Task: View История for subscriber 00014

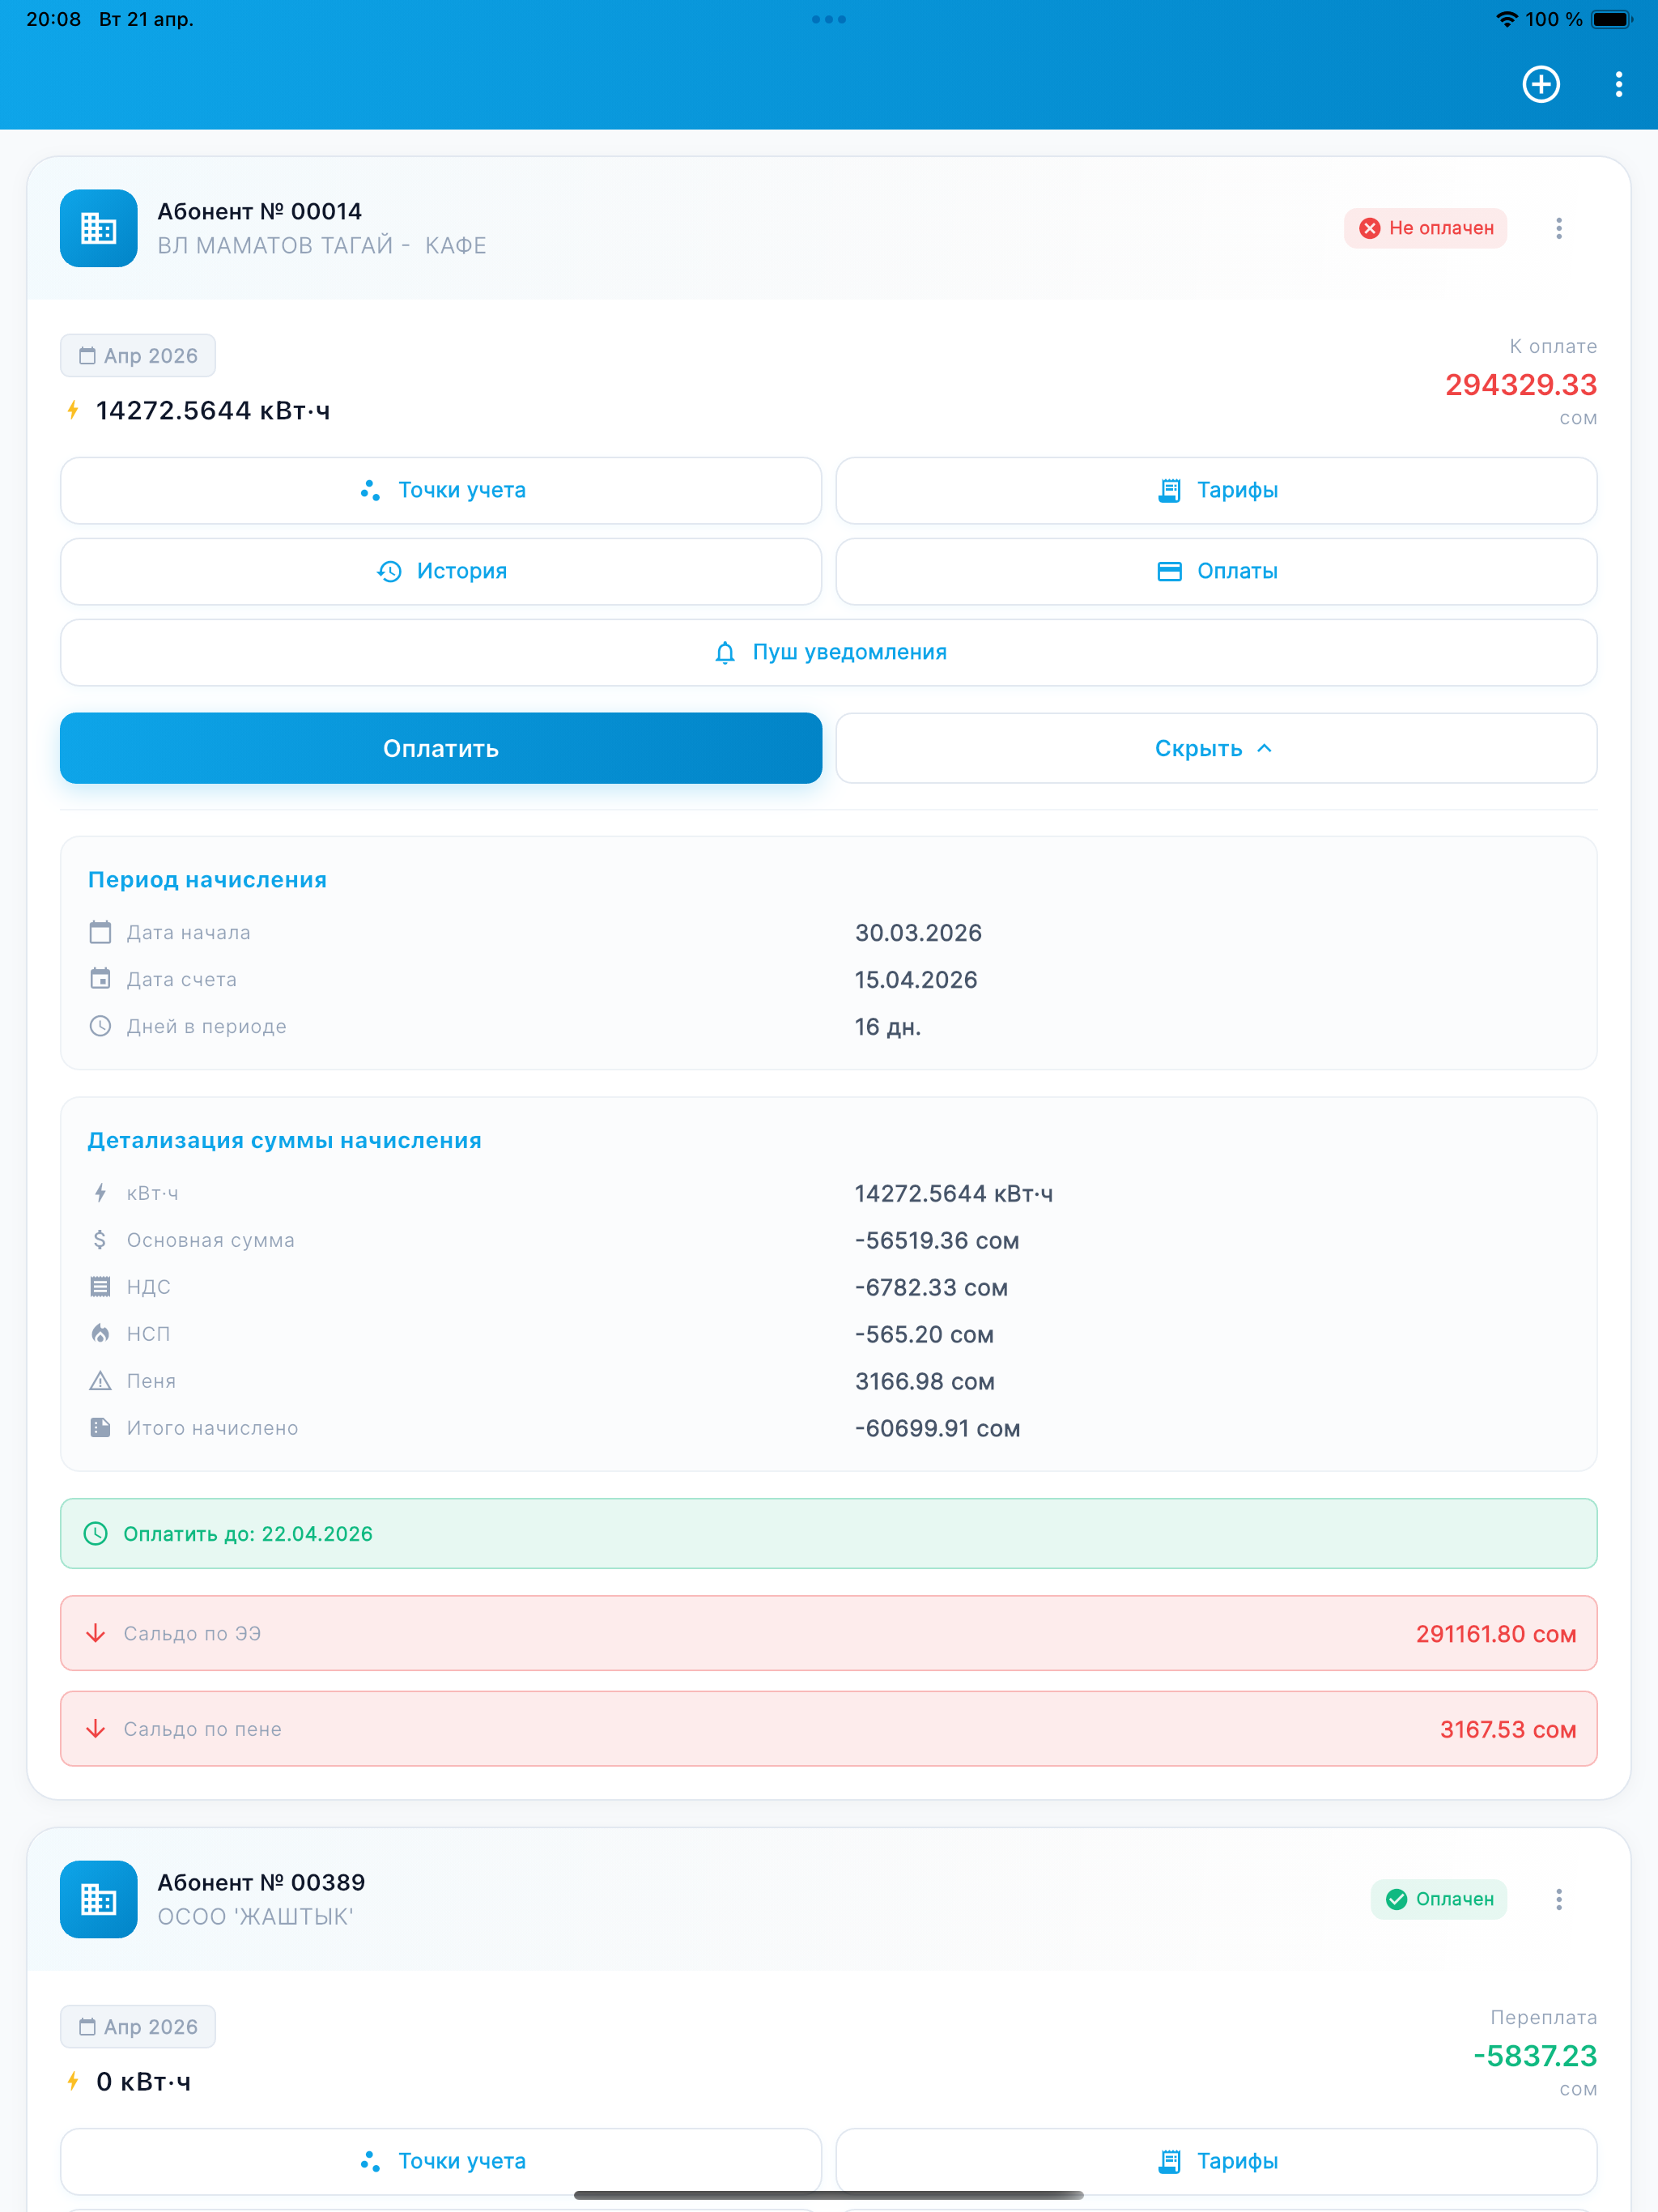Action: click(441, 571)
